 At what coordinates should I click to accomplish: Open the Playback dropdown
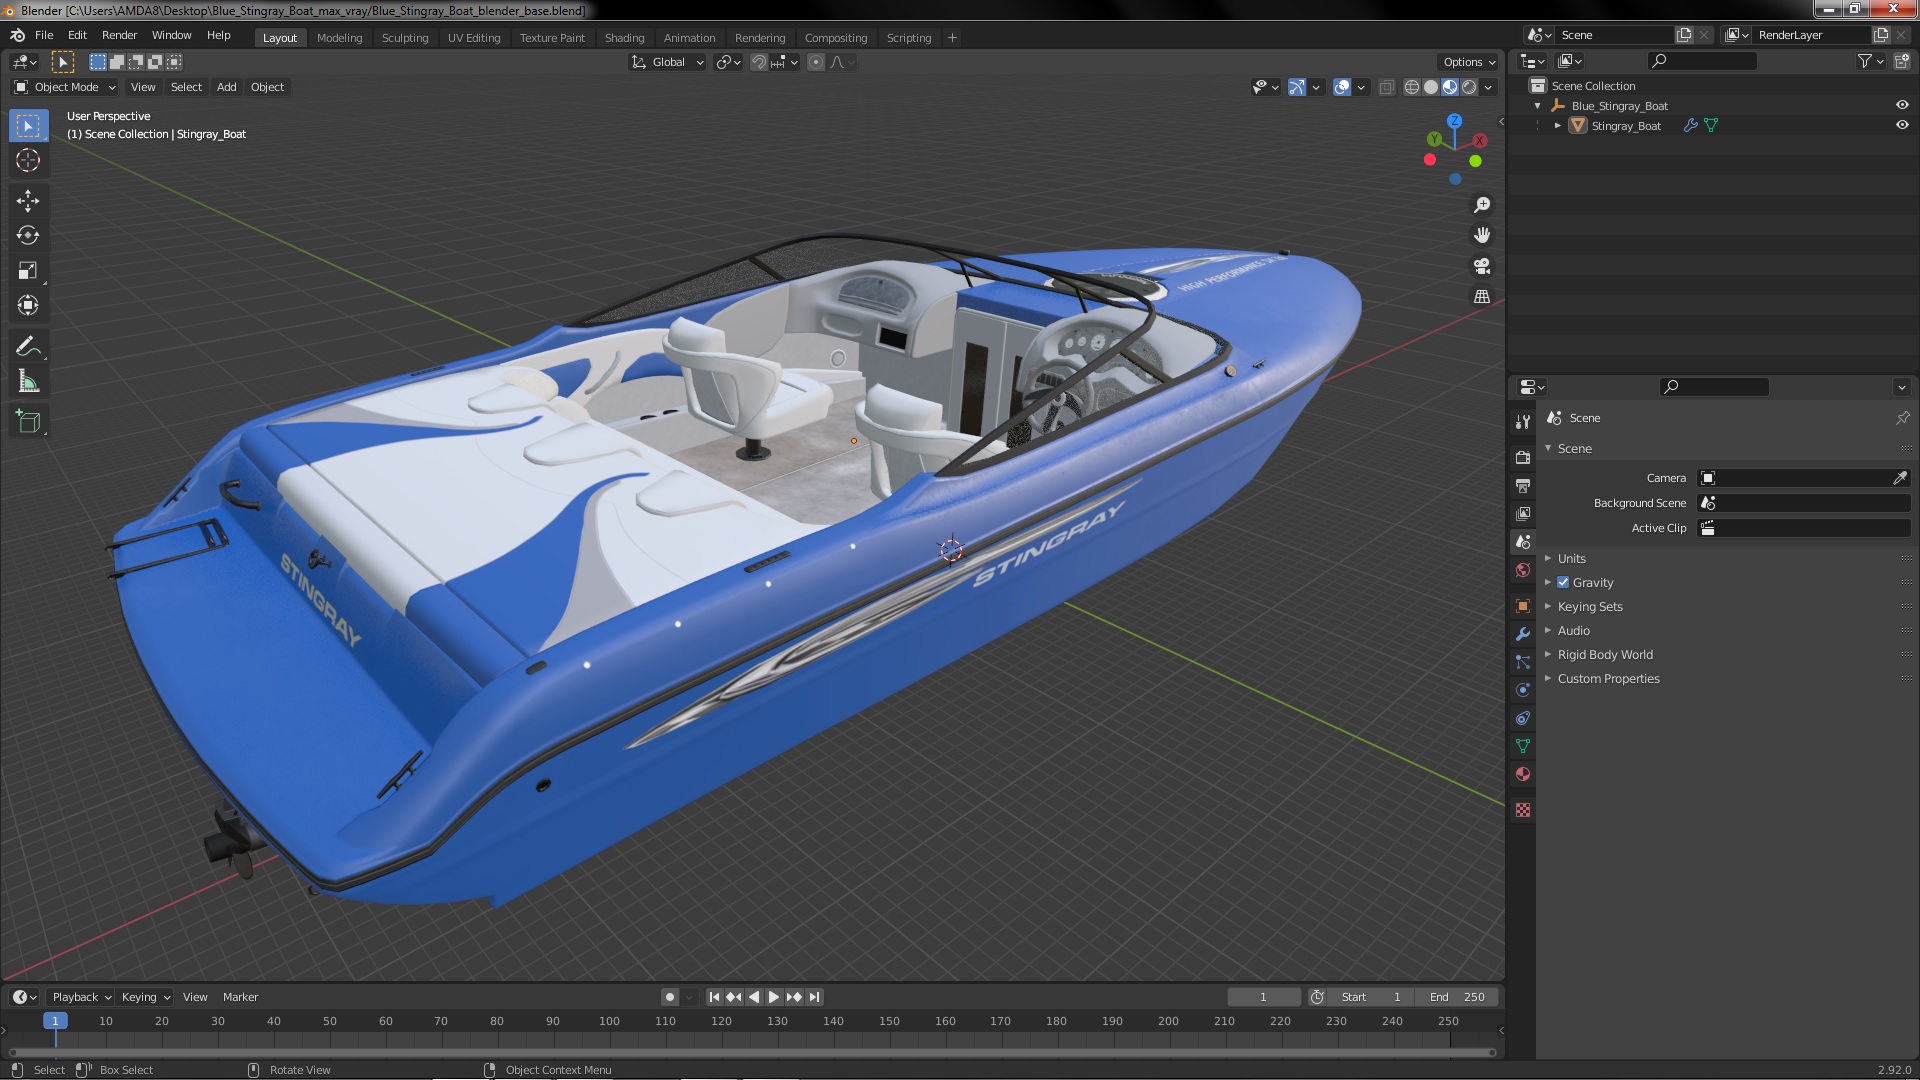pyautogui.click(x=81, y=997)
